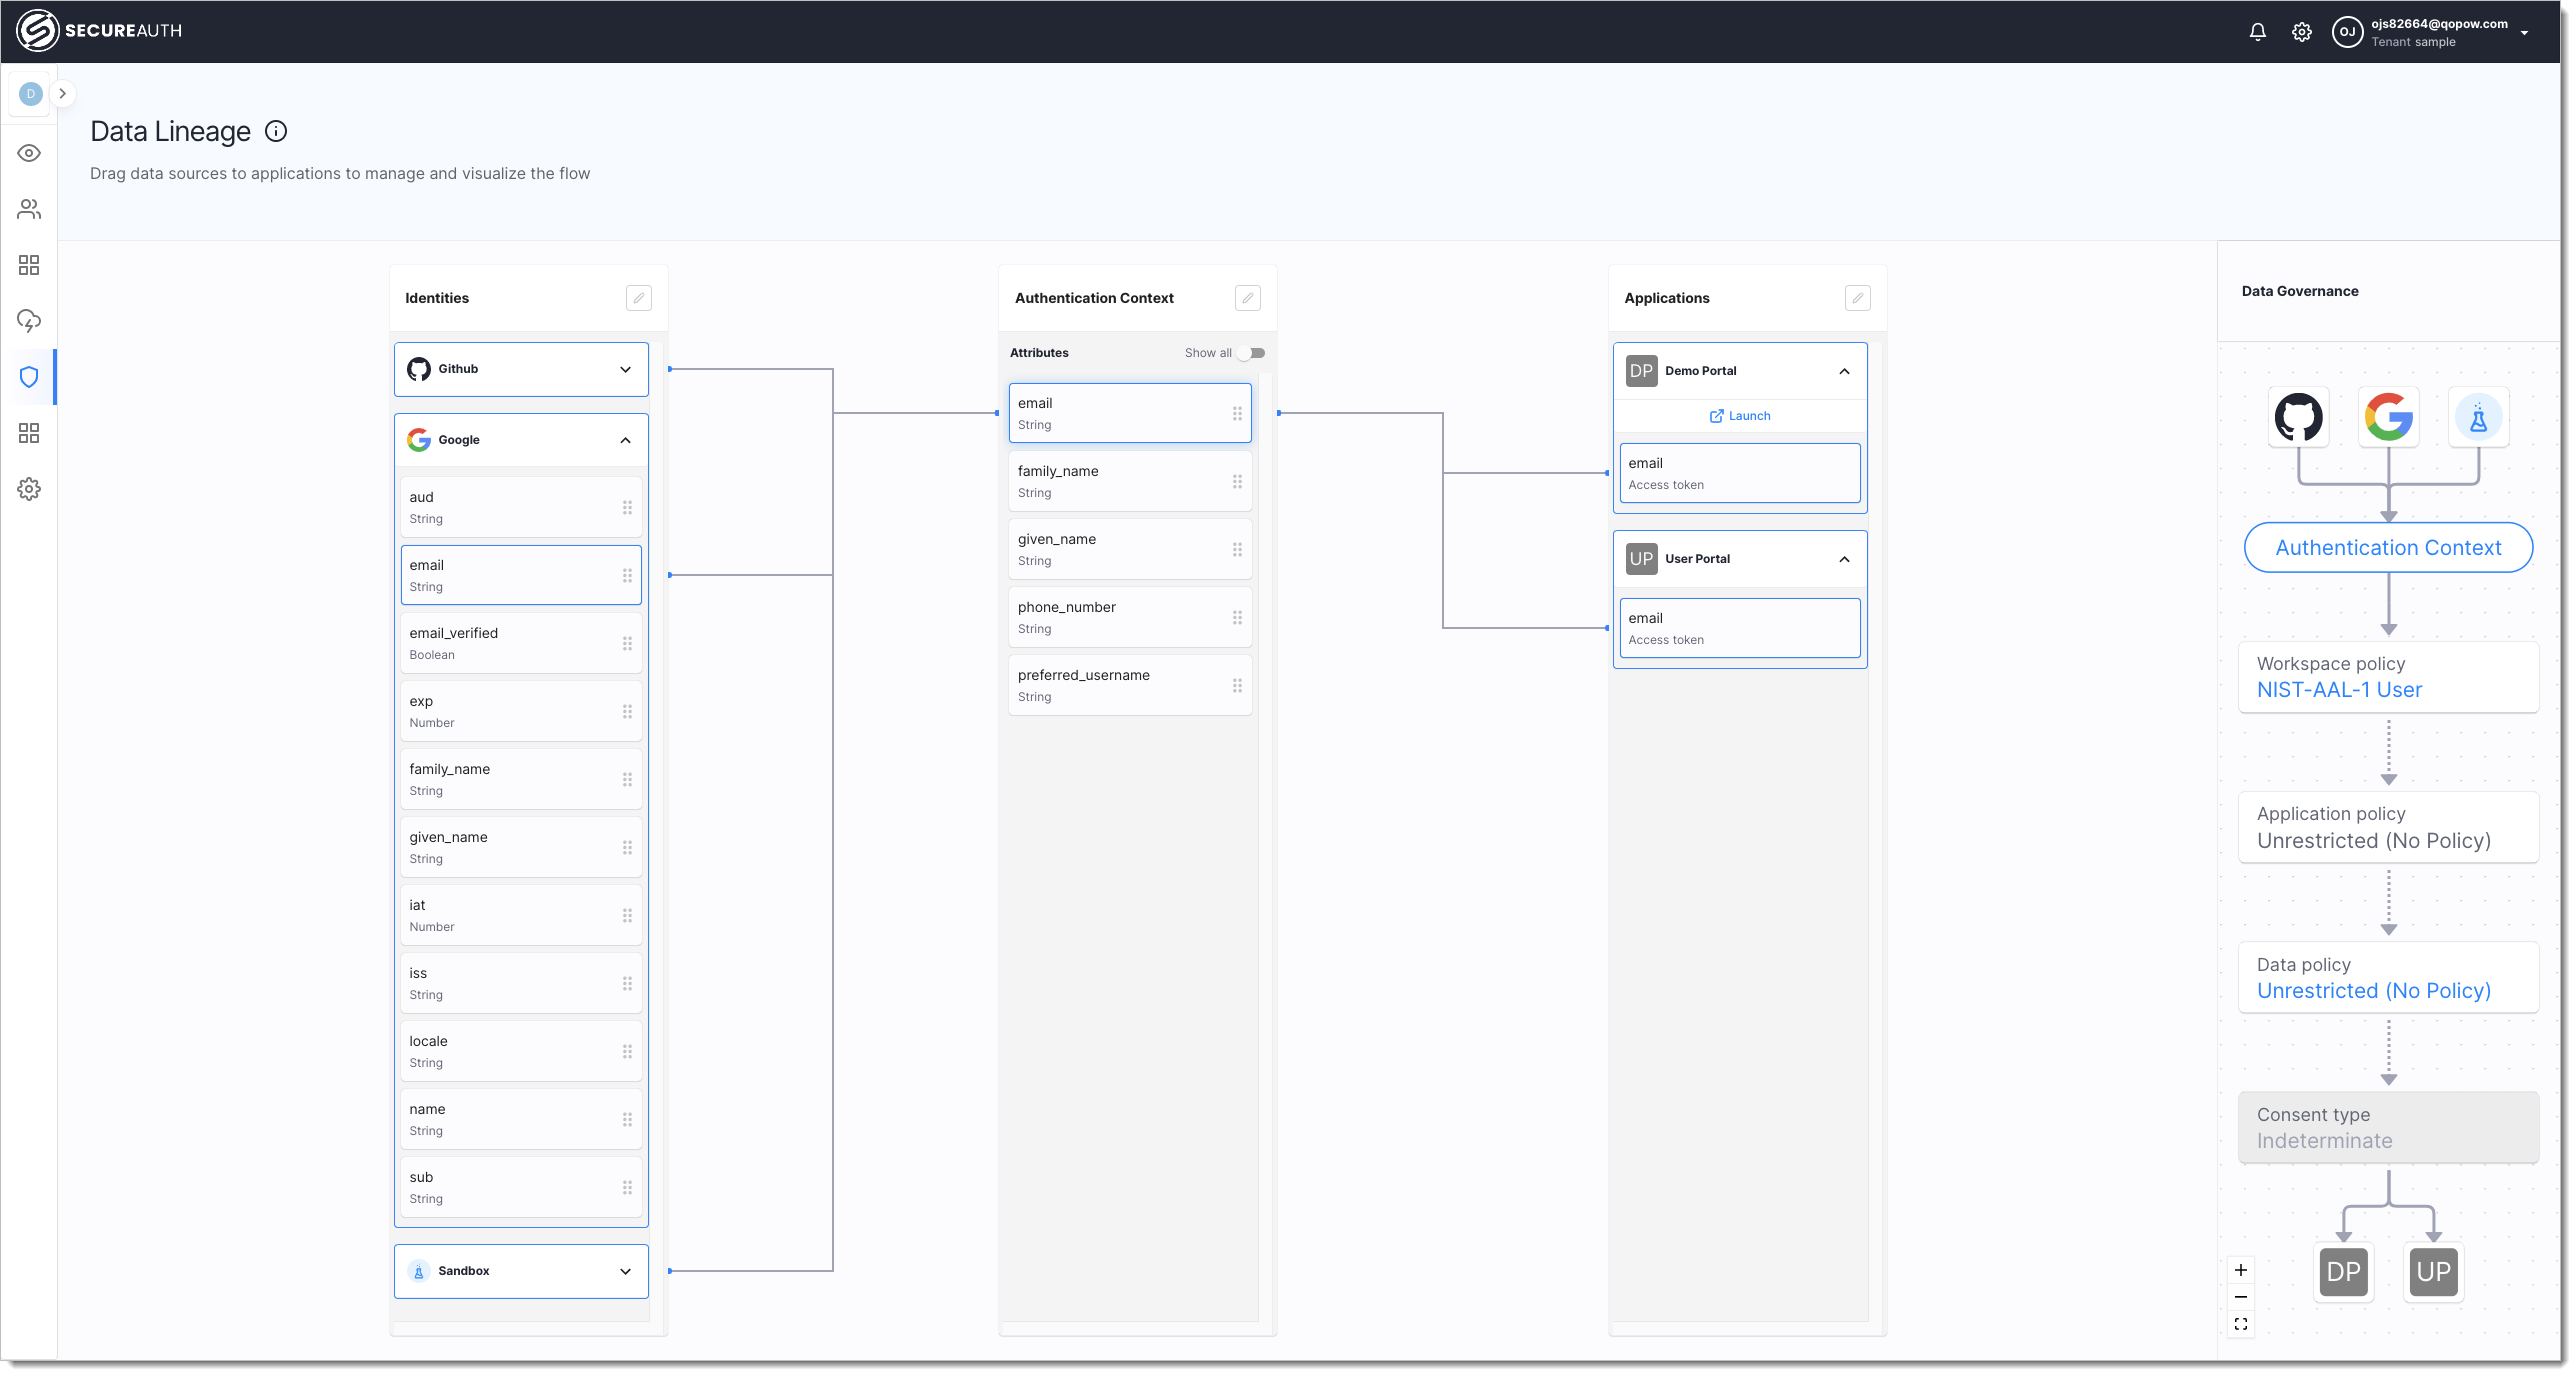Select Google locale attribute

coord(521,1051)
